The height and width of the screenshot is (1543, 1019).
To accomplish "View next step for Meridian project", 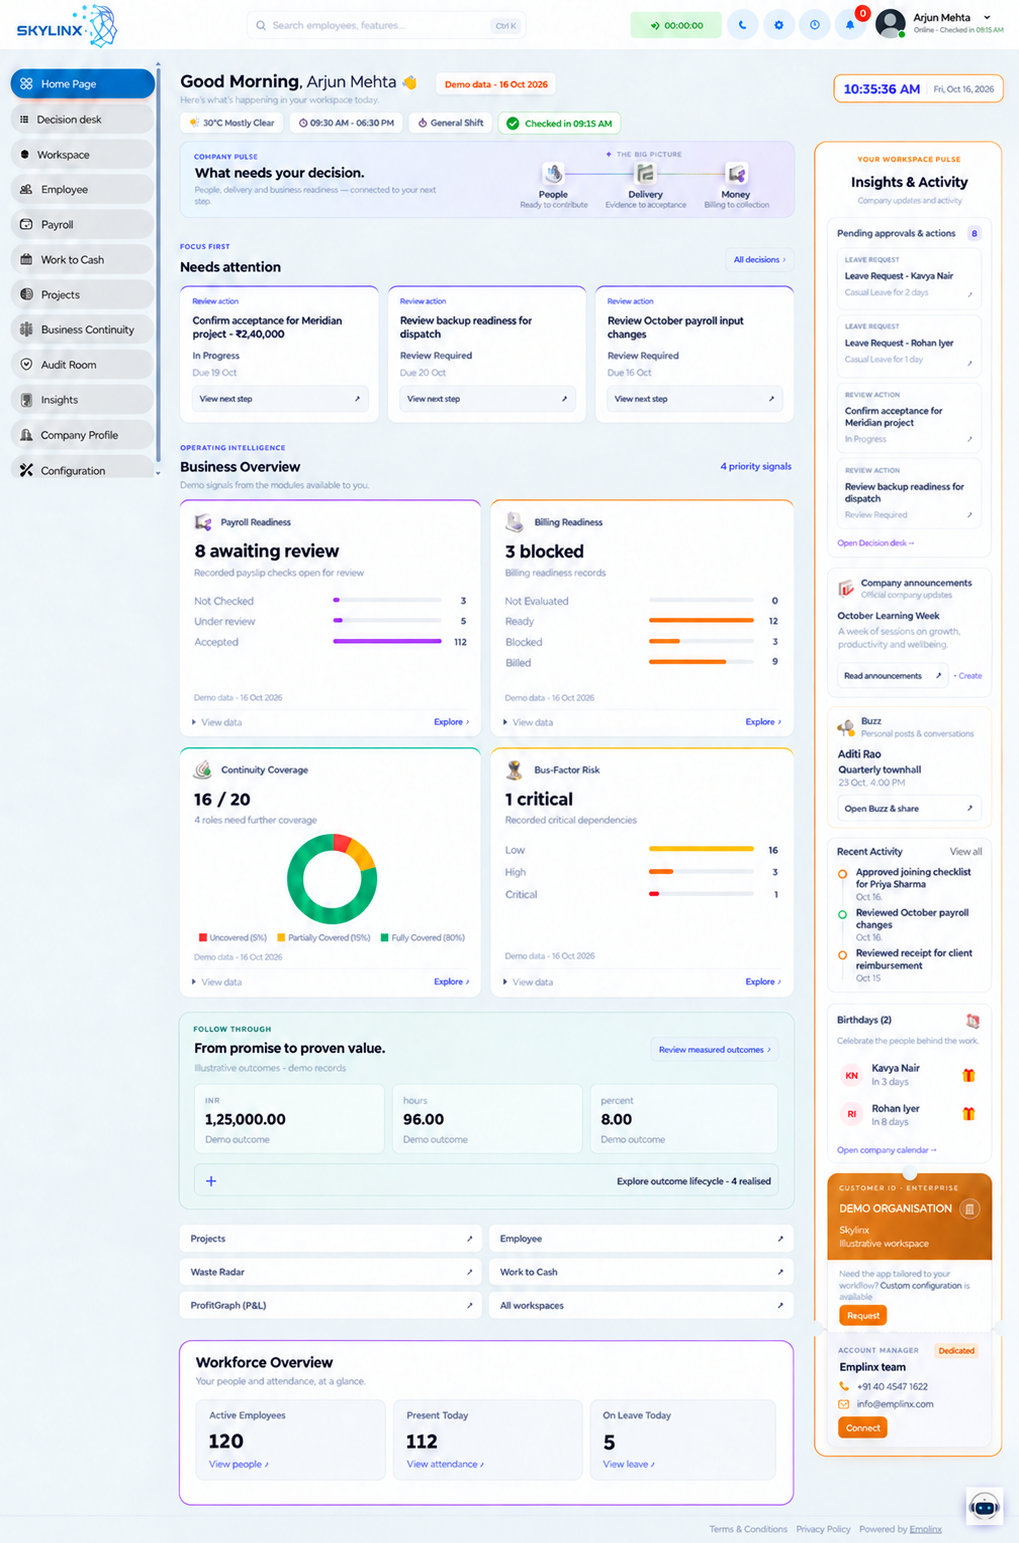I will click(280, 399).
